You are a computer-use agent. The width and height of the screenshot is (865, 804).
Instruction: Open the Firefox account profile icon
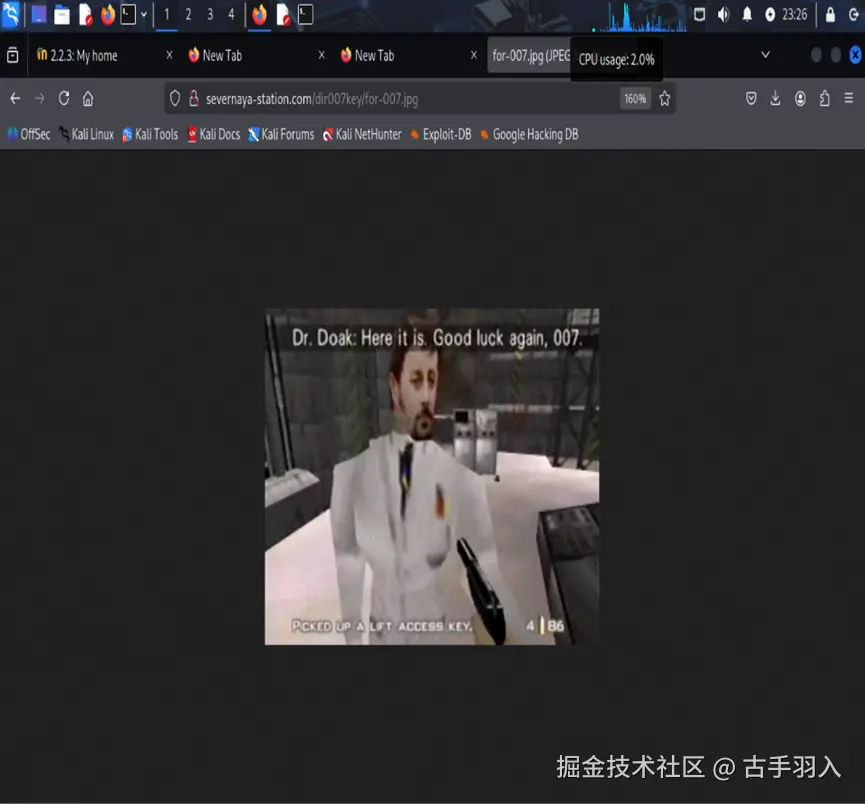coord(800,97)
